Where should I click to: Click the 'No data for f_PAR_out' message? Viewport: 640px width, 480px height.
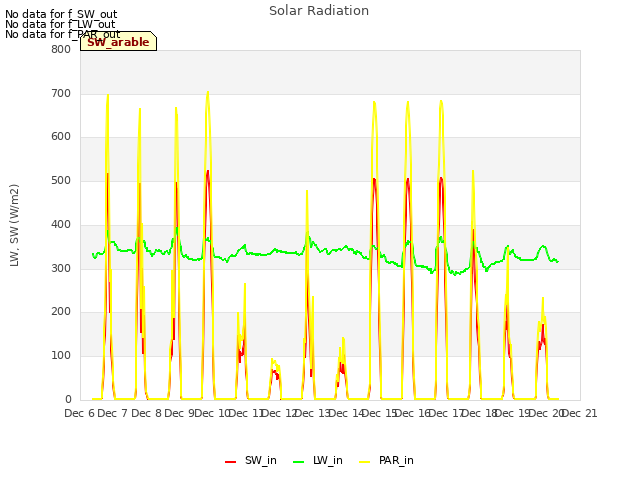(62, 34)
